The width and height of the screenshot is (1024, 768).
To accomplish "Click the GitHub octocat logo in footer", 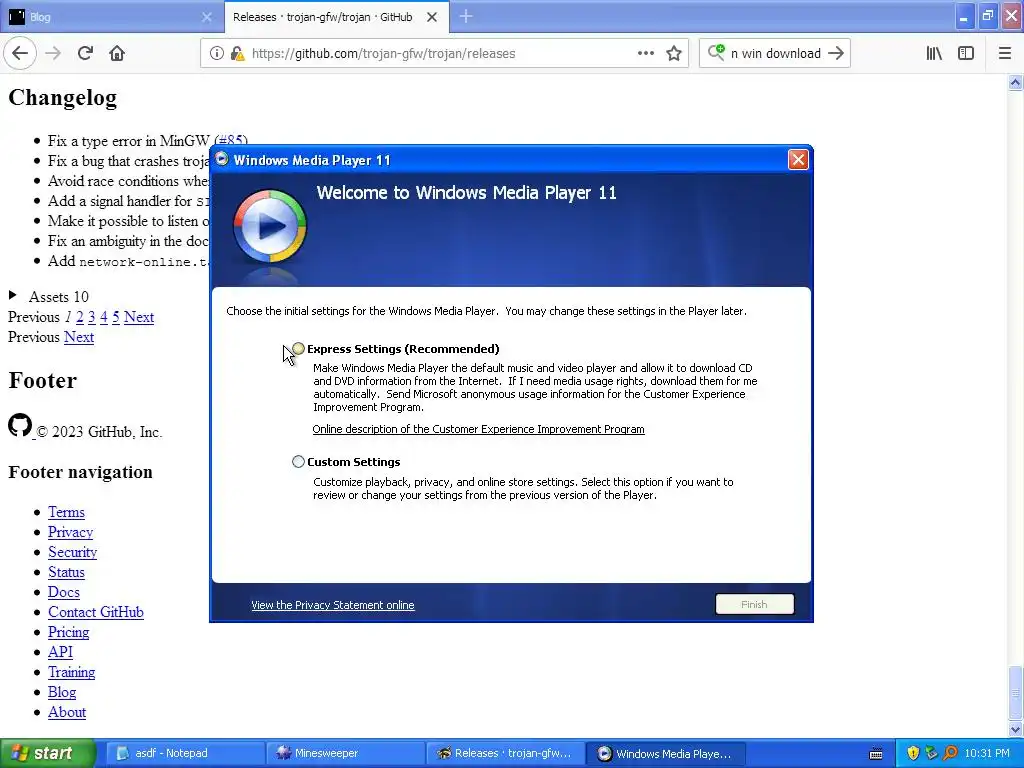I will (x=20, y=425).
